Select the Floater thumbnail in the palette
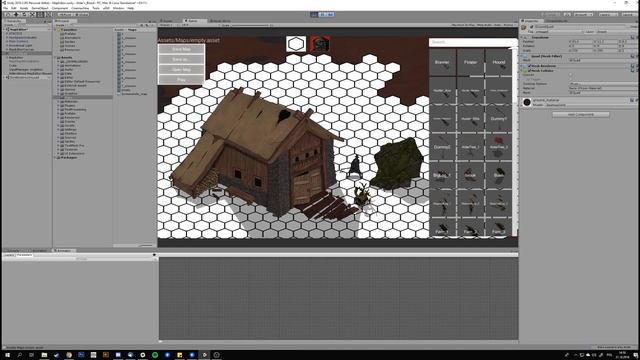The width and height of the screenshot is (640, 360). tap(470, 62)
